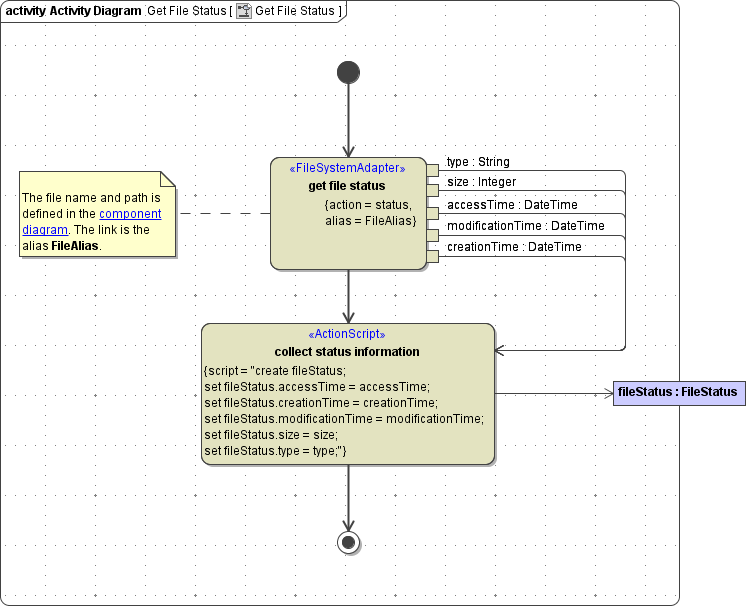Select the type : String output pin
Viewport: 746px width, 606px height.
tap(433, 170)
